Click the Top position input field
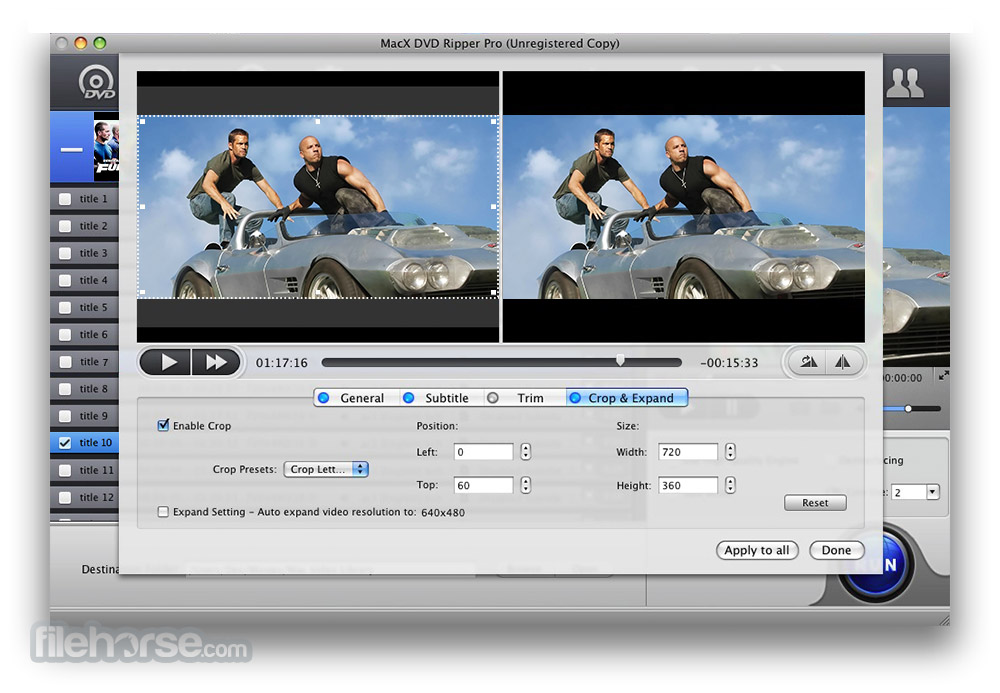 point(483,485)
